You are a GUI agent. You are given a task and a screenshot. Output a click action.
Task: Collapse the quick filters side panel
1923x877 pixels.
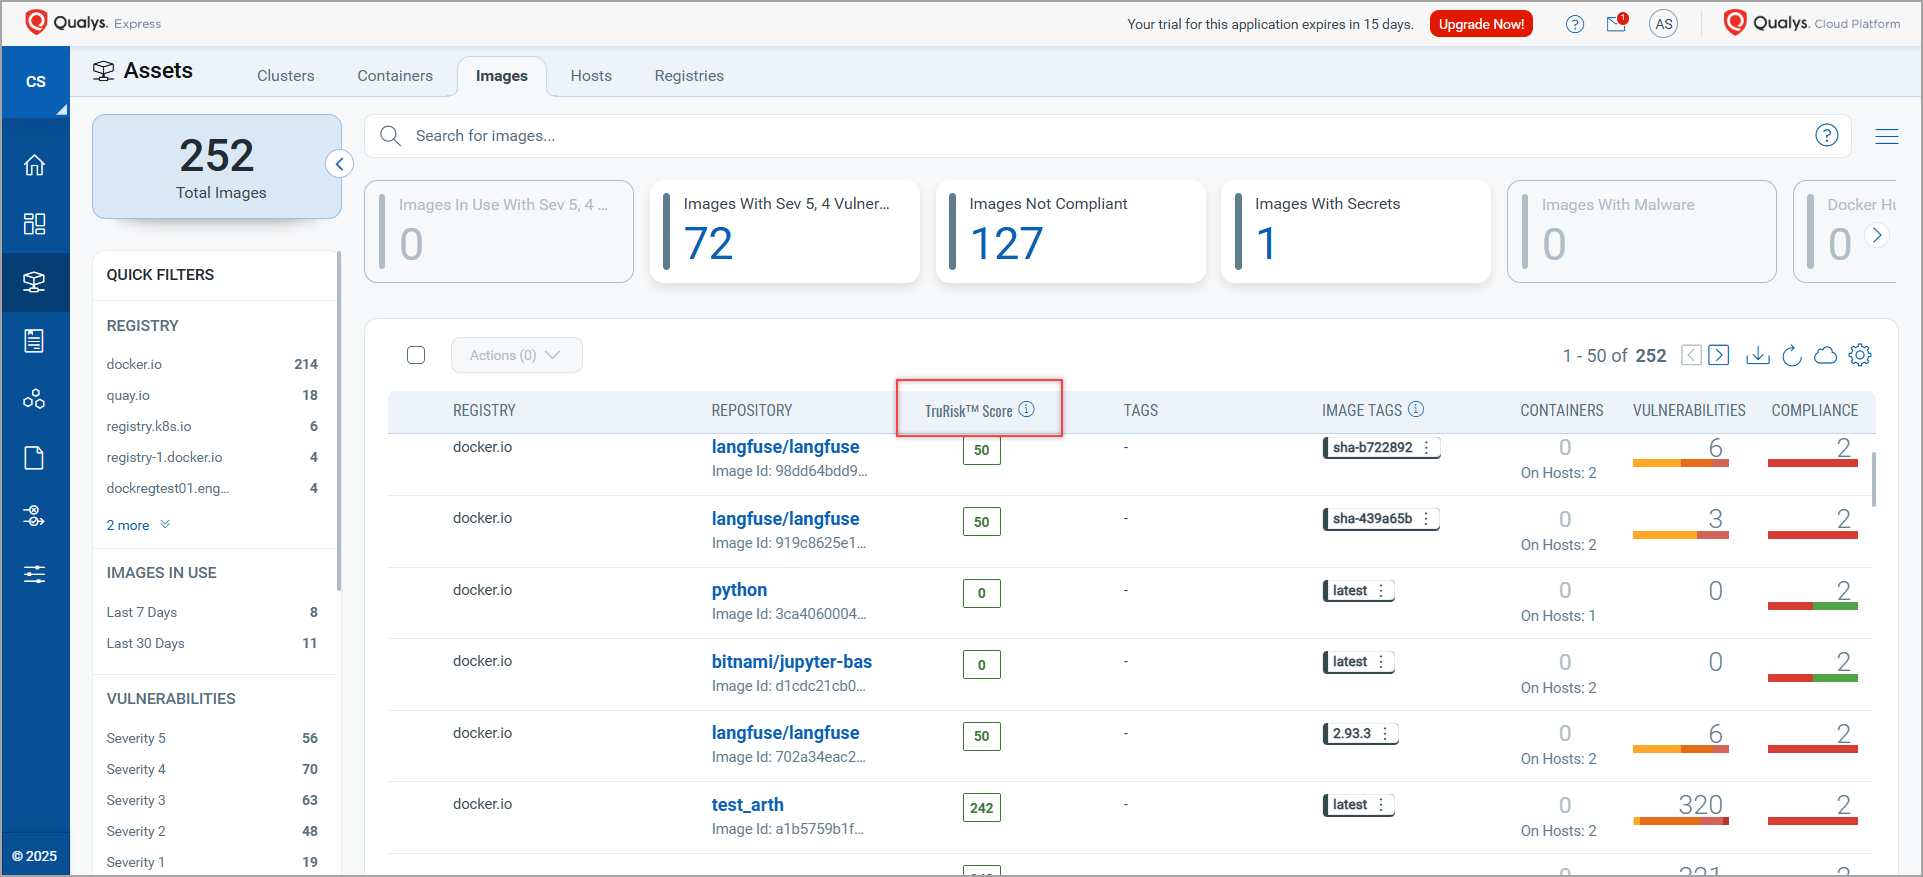[340, 164]
